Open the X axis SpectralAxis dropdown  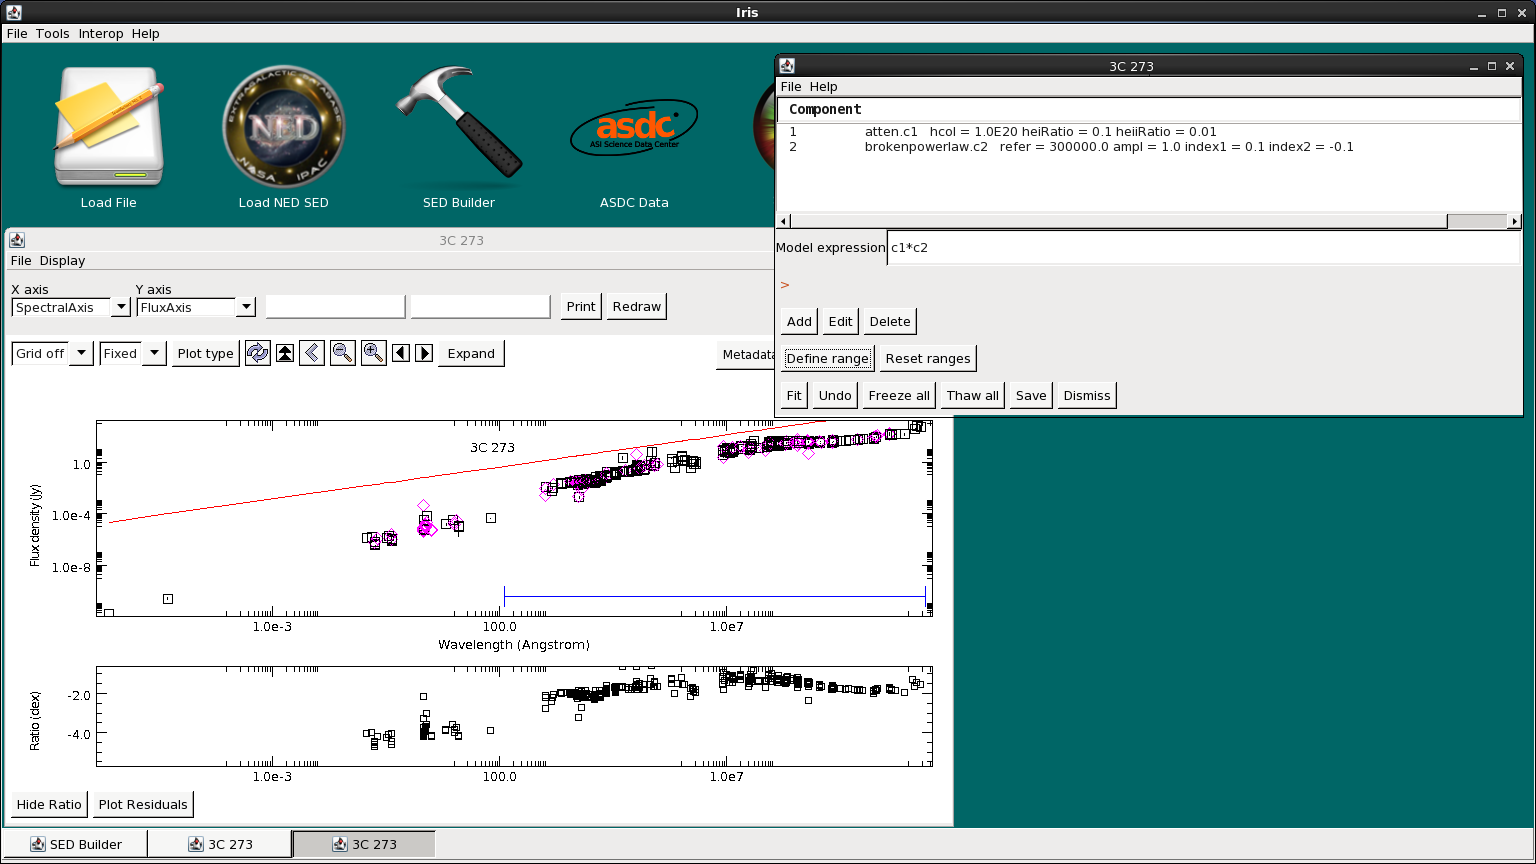pyautogui.click(x=121, y=307)
